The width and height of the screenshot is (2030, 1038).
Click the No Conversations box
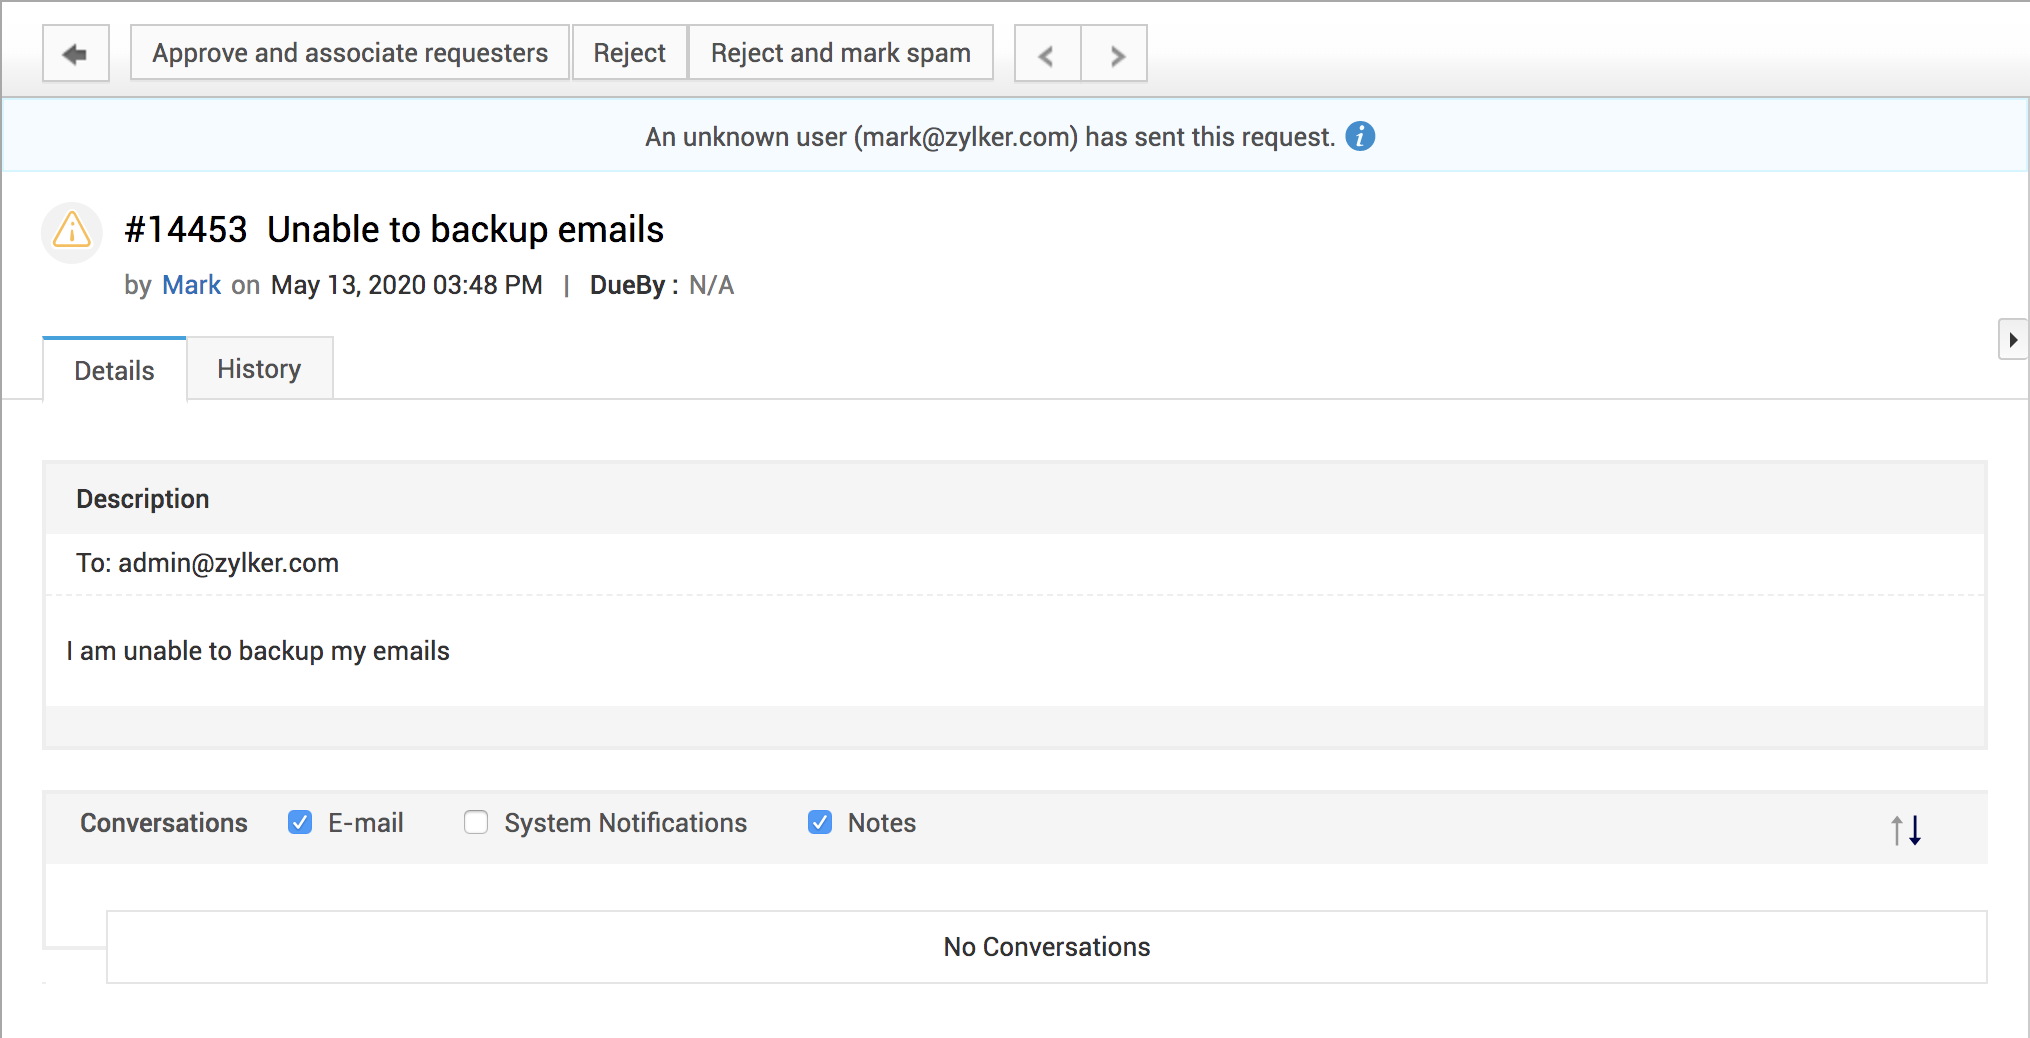tap(1046, 947)
